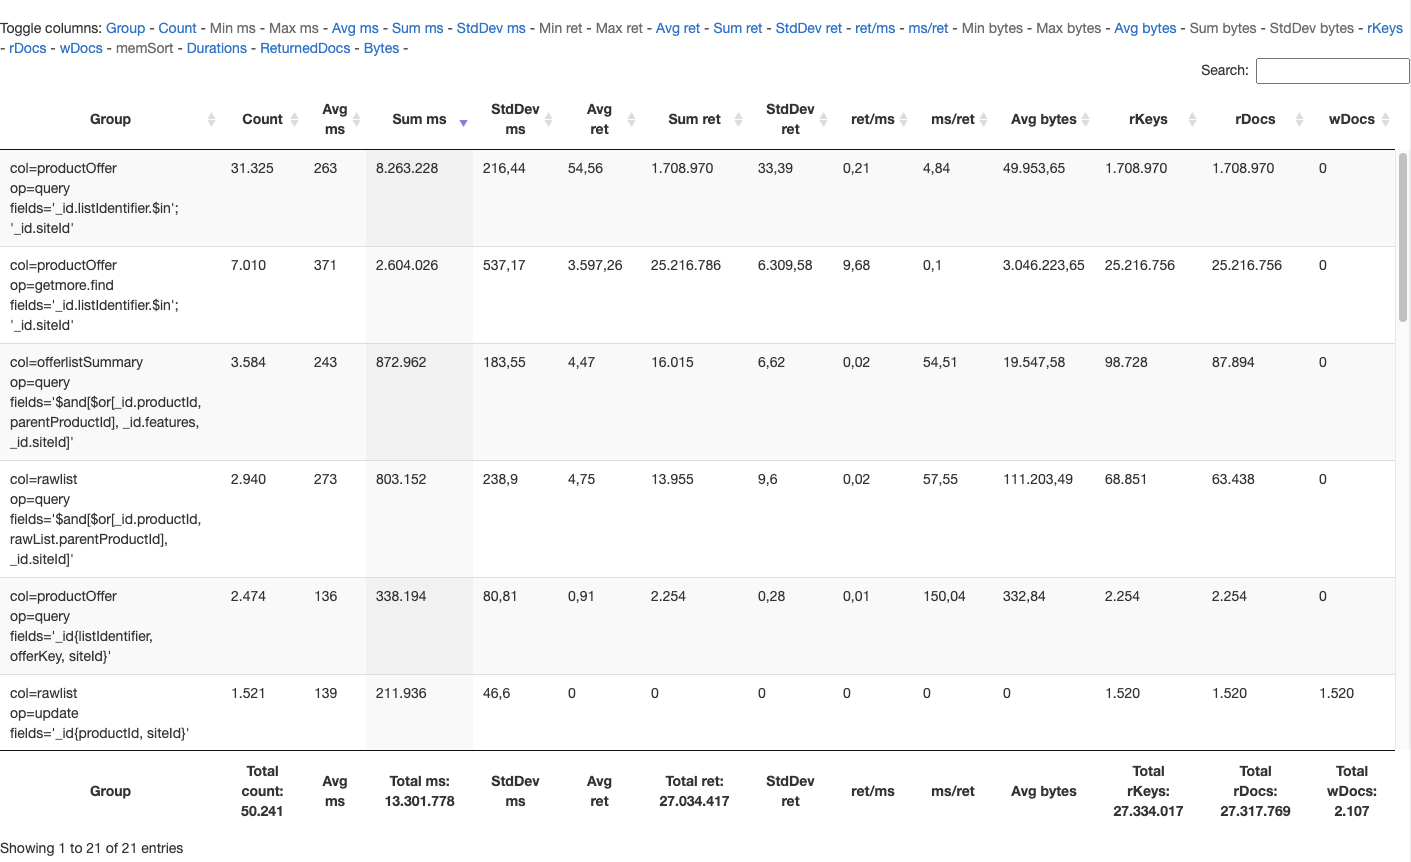This screenshot has width=1411, height=862.
Task: Reverse Sum ms sort arrow
Action: click(463, 122)
